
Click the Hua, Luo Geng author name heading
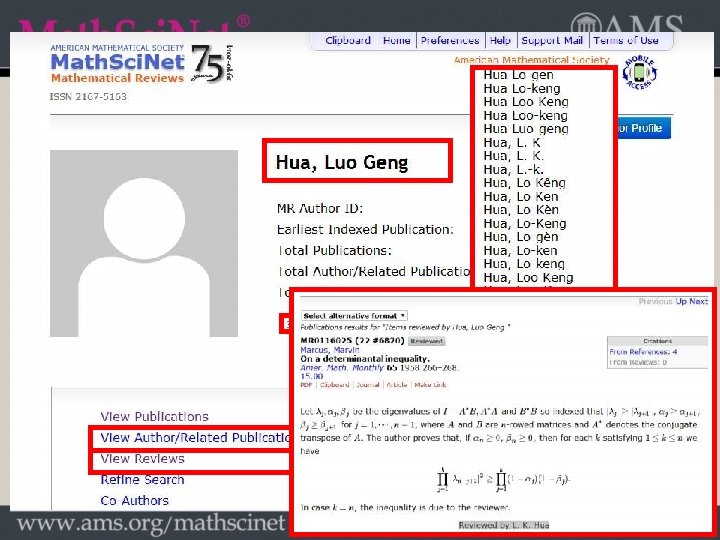click(x=342, y=162)
